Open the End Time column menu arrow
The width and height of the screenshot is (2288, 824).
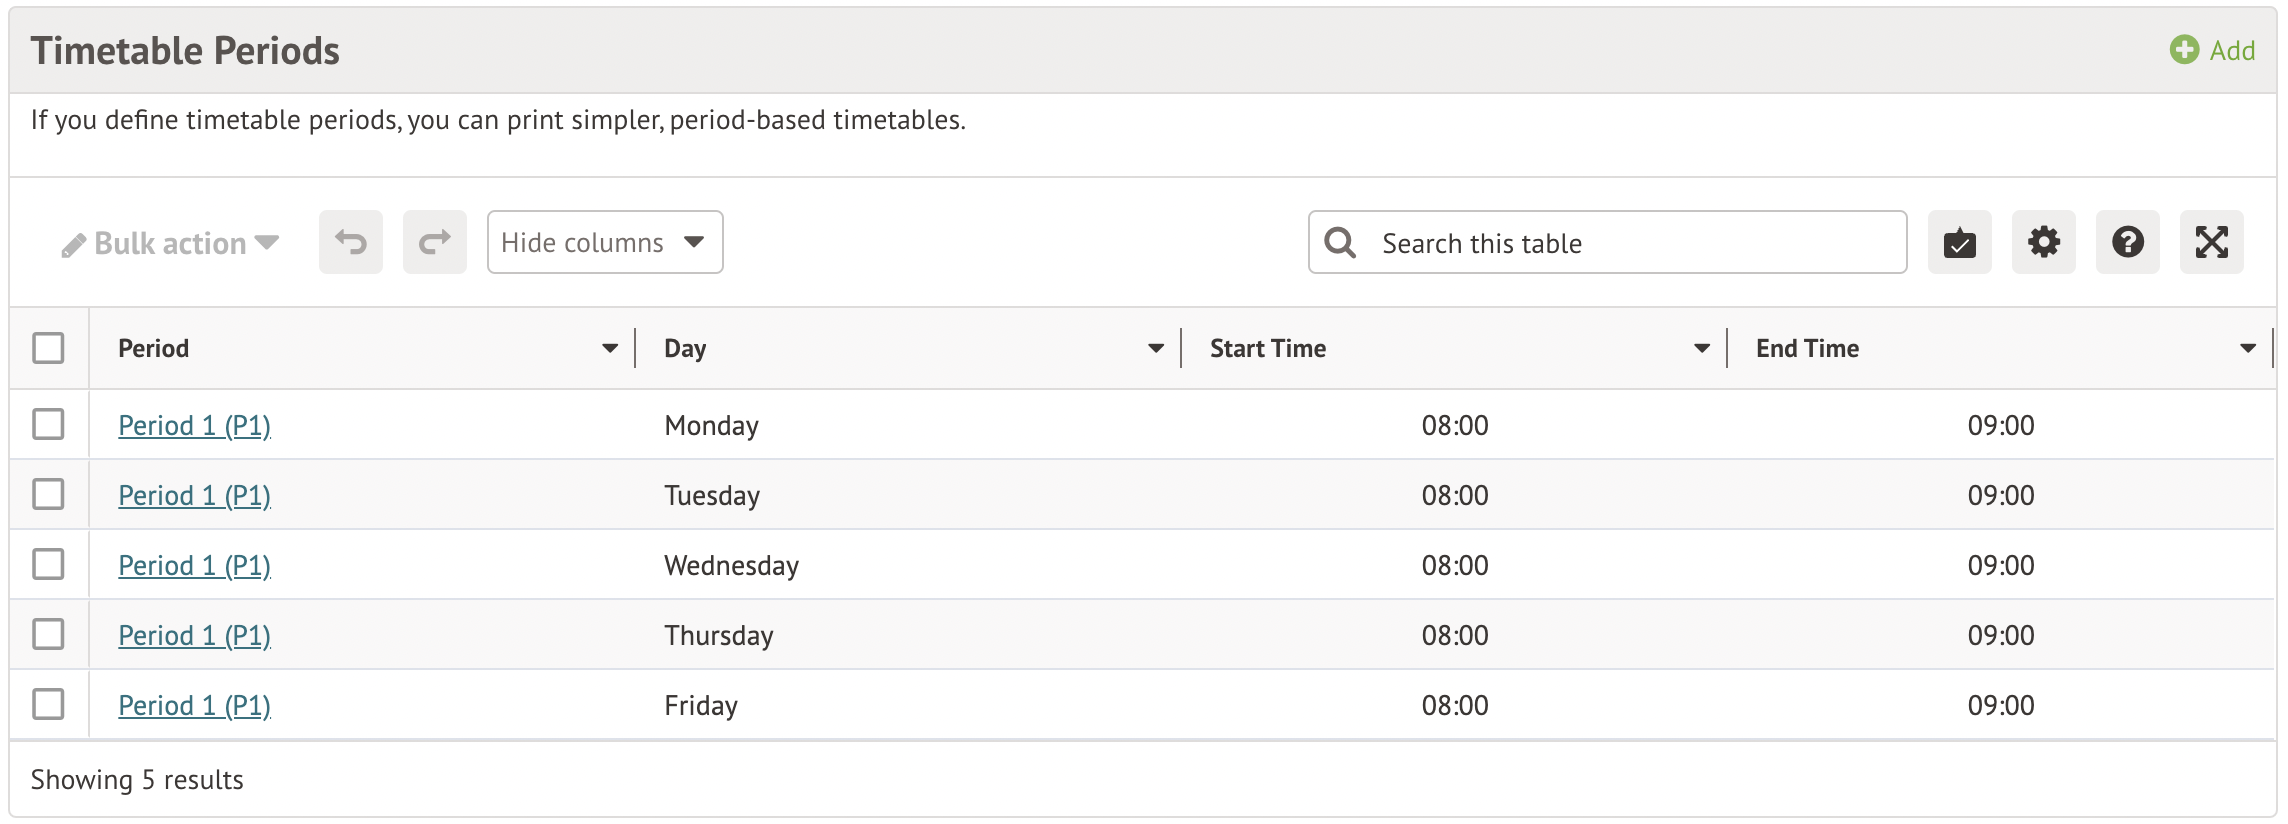[x=2248, y=348]
